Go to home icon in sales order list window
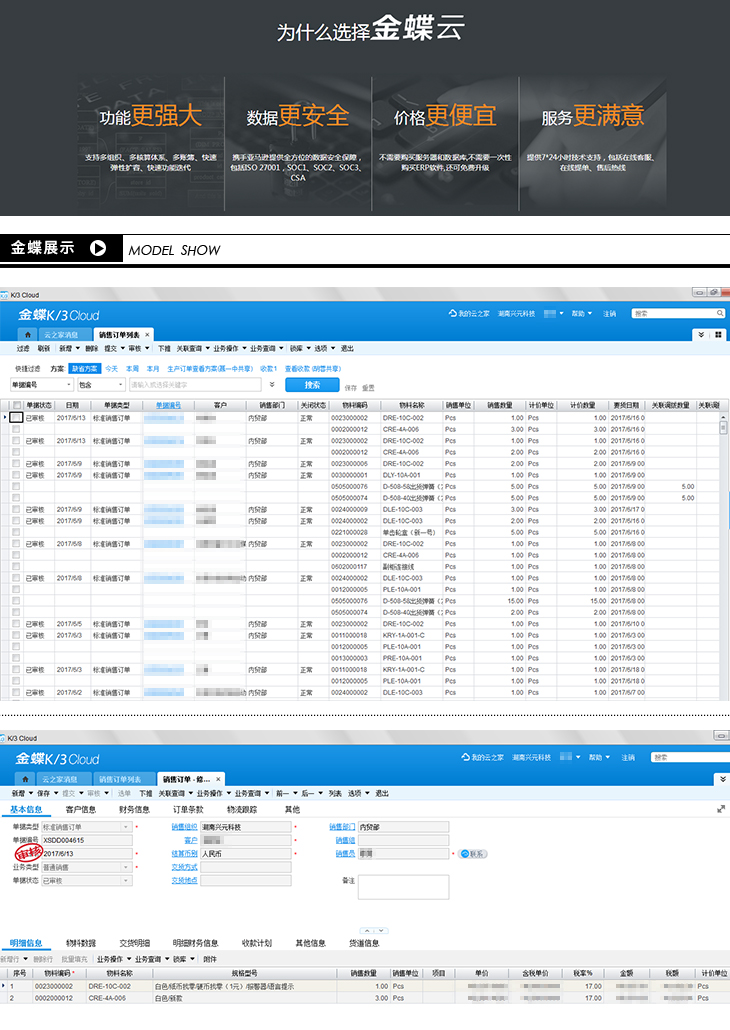The image size is (730, 1030). pos(28,335)
